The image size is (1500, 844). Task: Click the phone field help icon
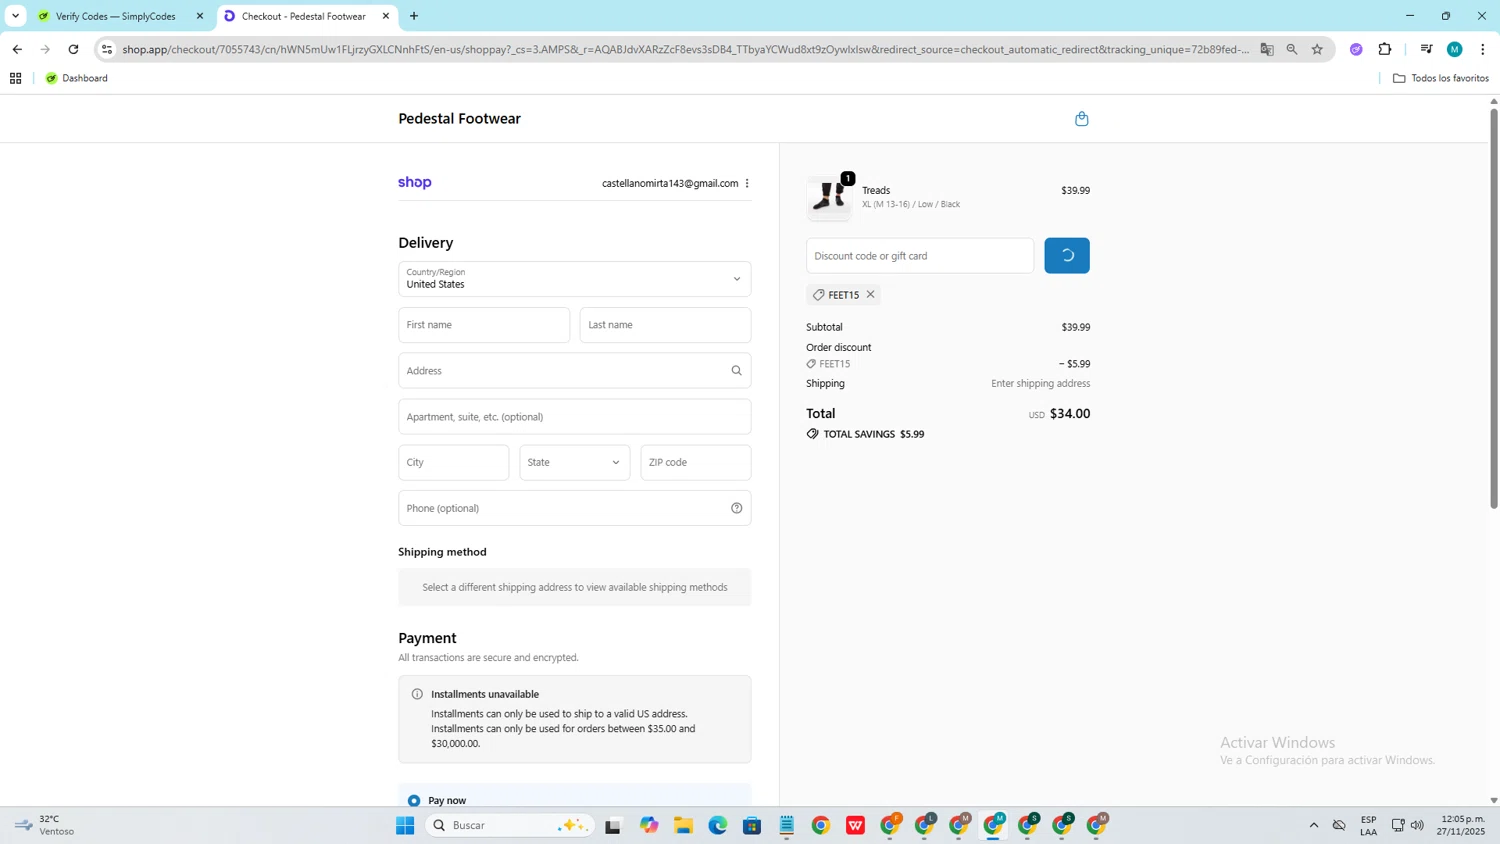tap(737, 508)
